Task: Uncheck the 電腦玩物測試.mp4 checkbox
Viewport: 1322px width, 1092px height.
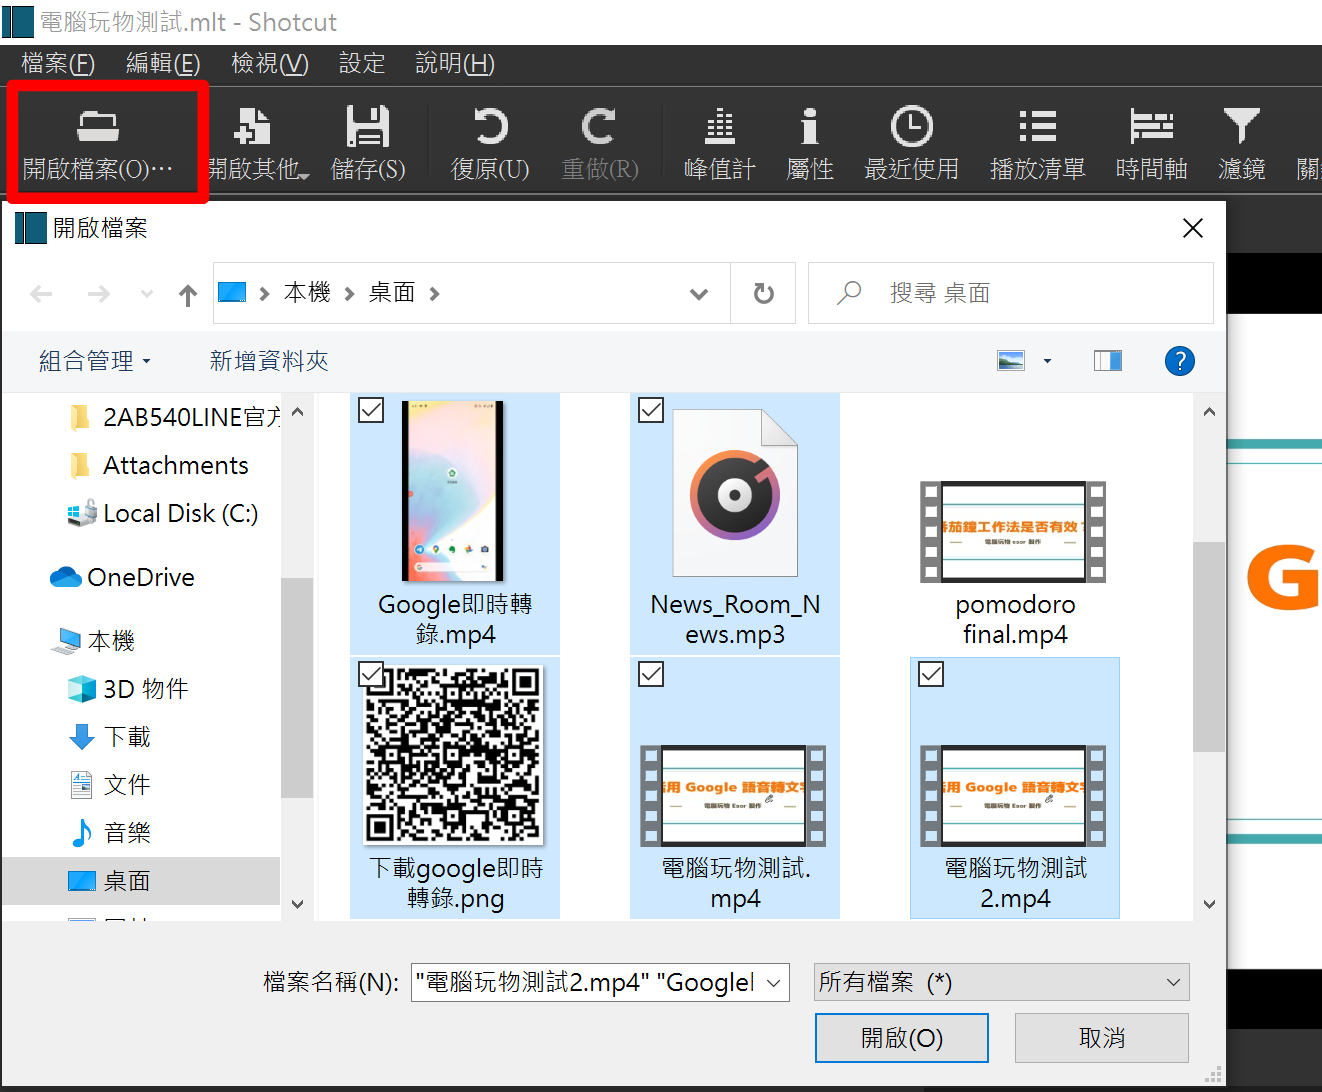Action: coord(651,674)
